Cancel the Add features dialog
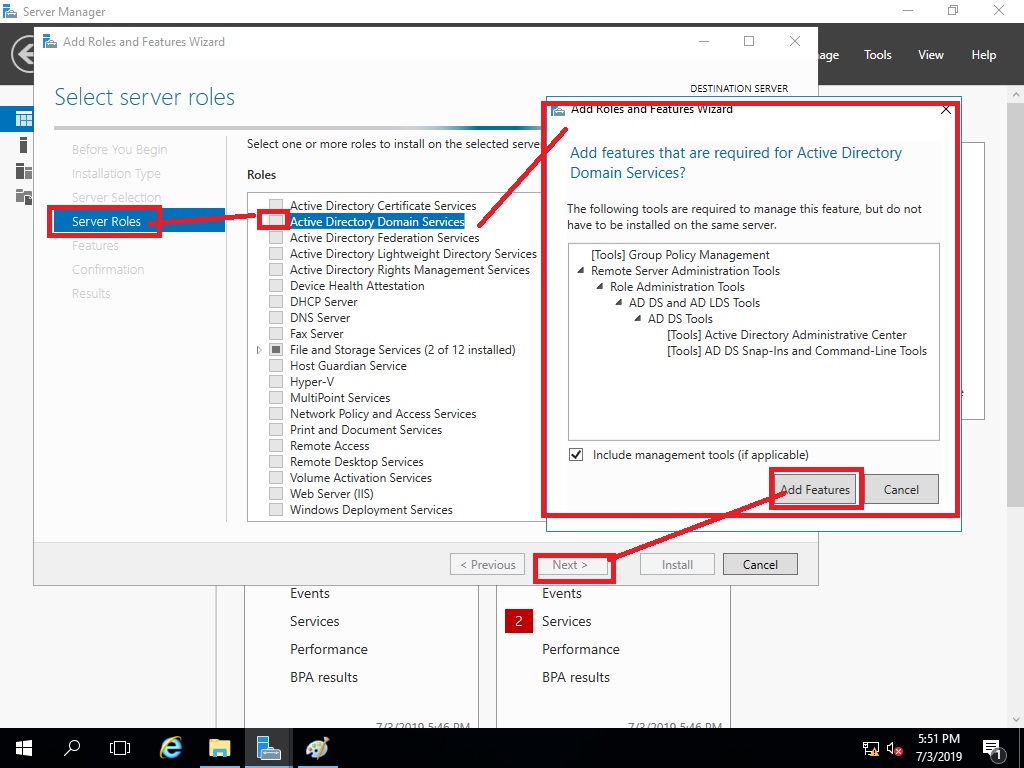This screenshot has width=1024, height=768. coord(901,489)
